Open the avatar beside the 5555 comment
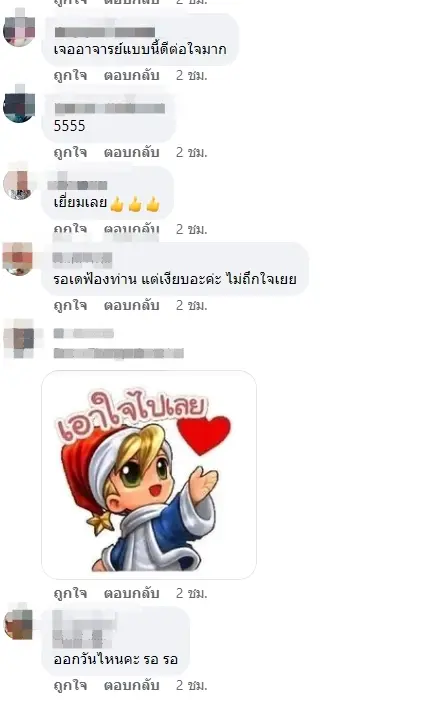 tap(19, 106)
